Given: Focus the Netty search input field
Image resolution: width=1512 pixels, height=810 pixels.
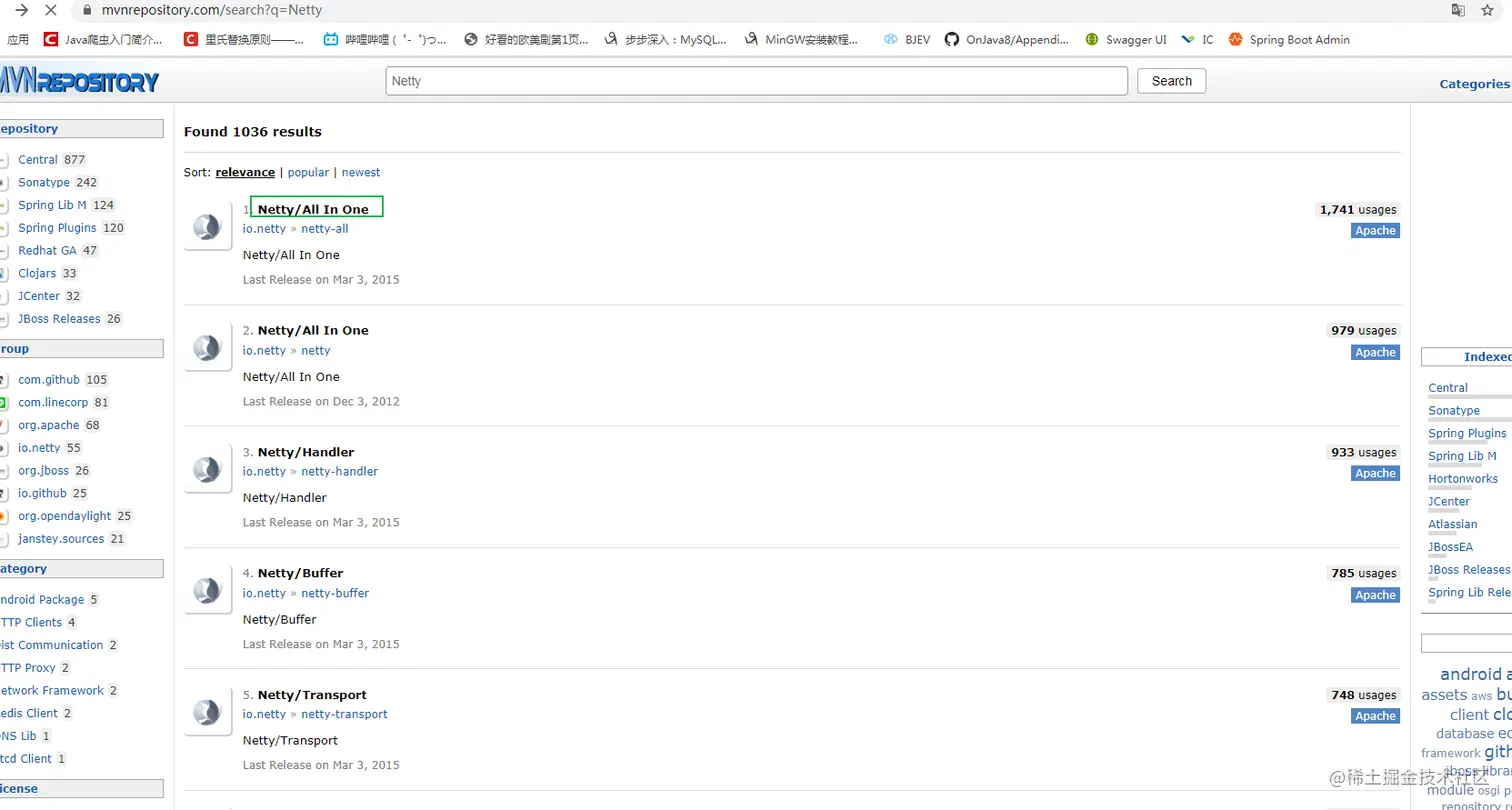Looking at the screenshot, I should pyautogui.click(x=756, y=81).
